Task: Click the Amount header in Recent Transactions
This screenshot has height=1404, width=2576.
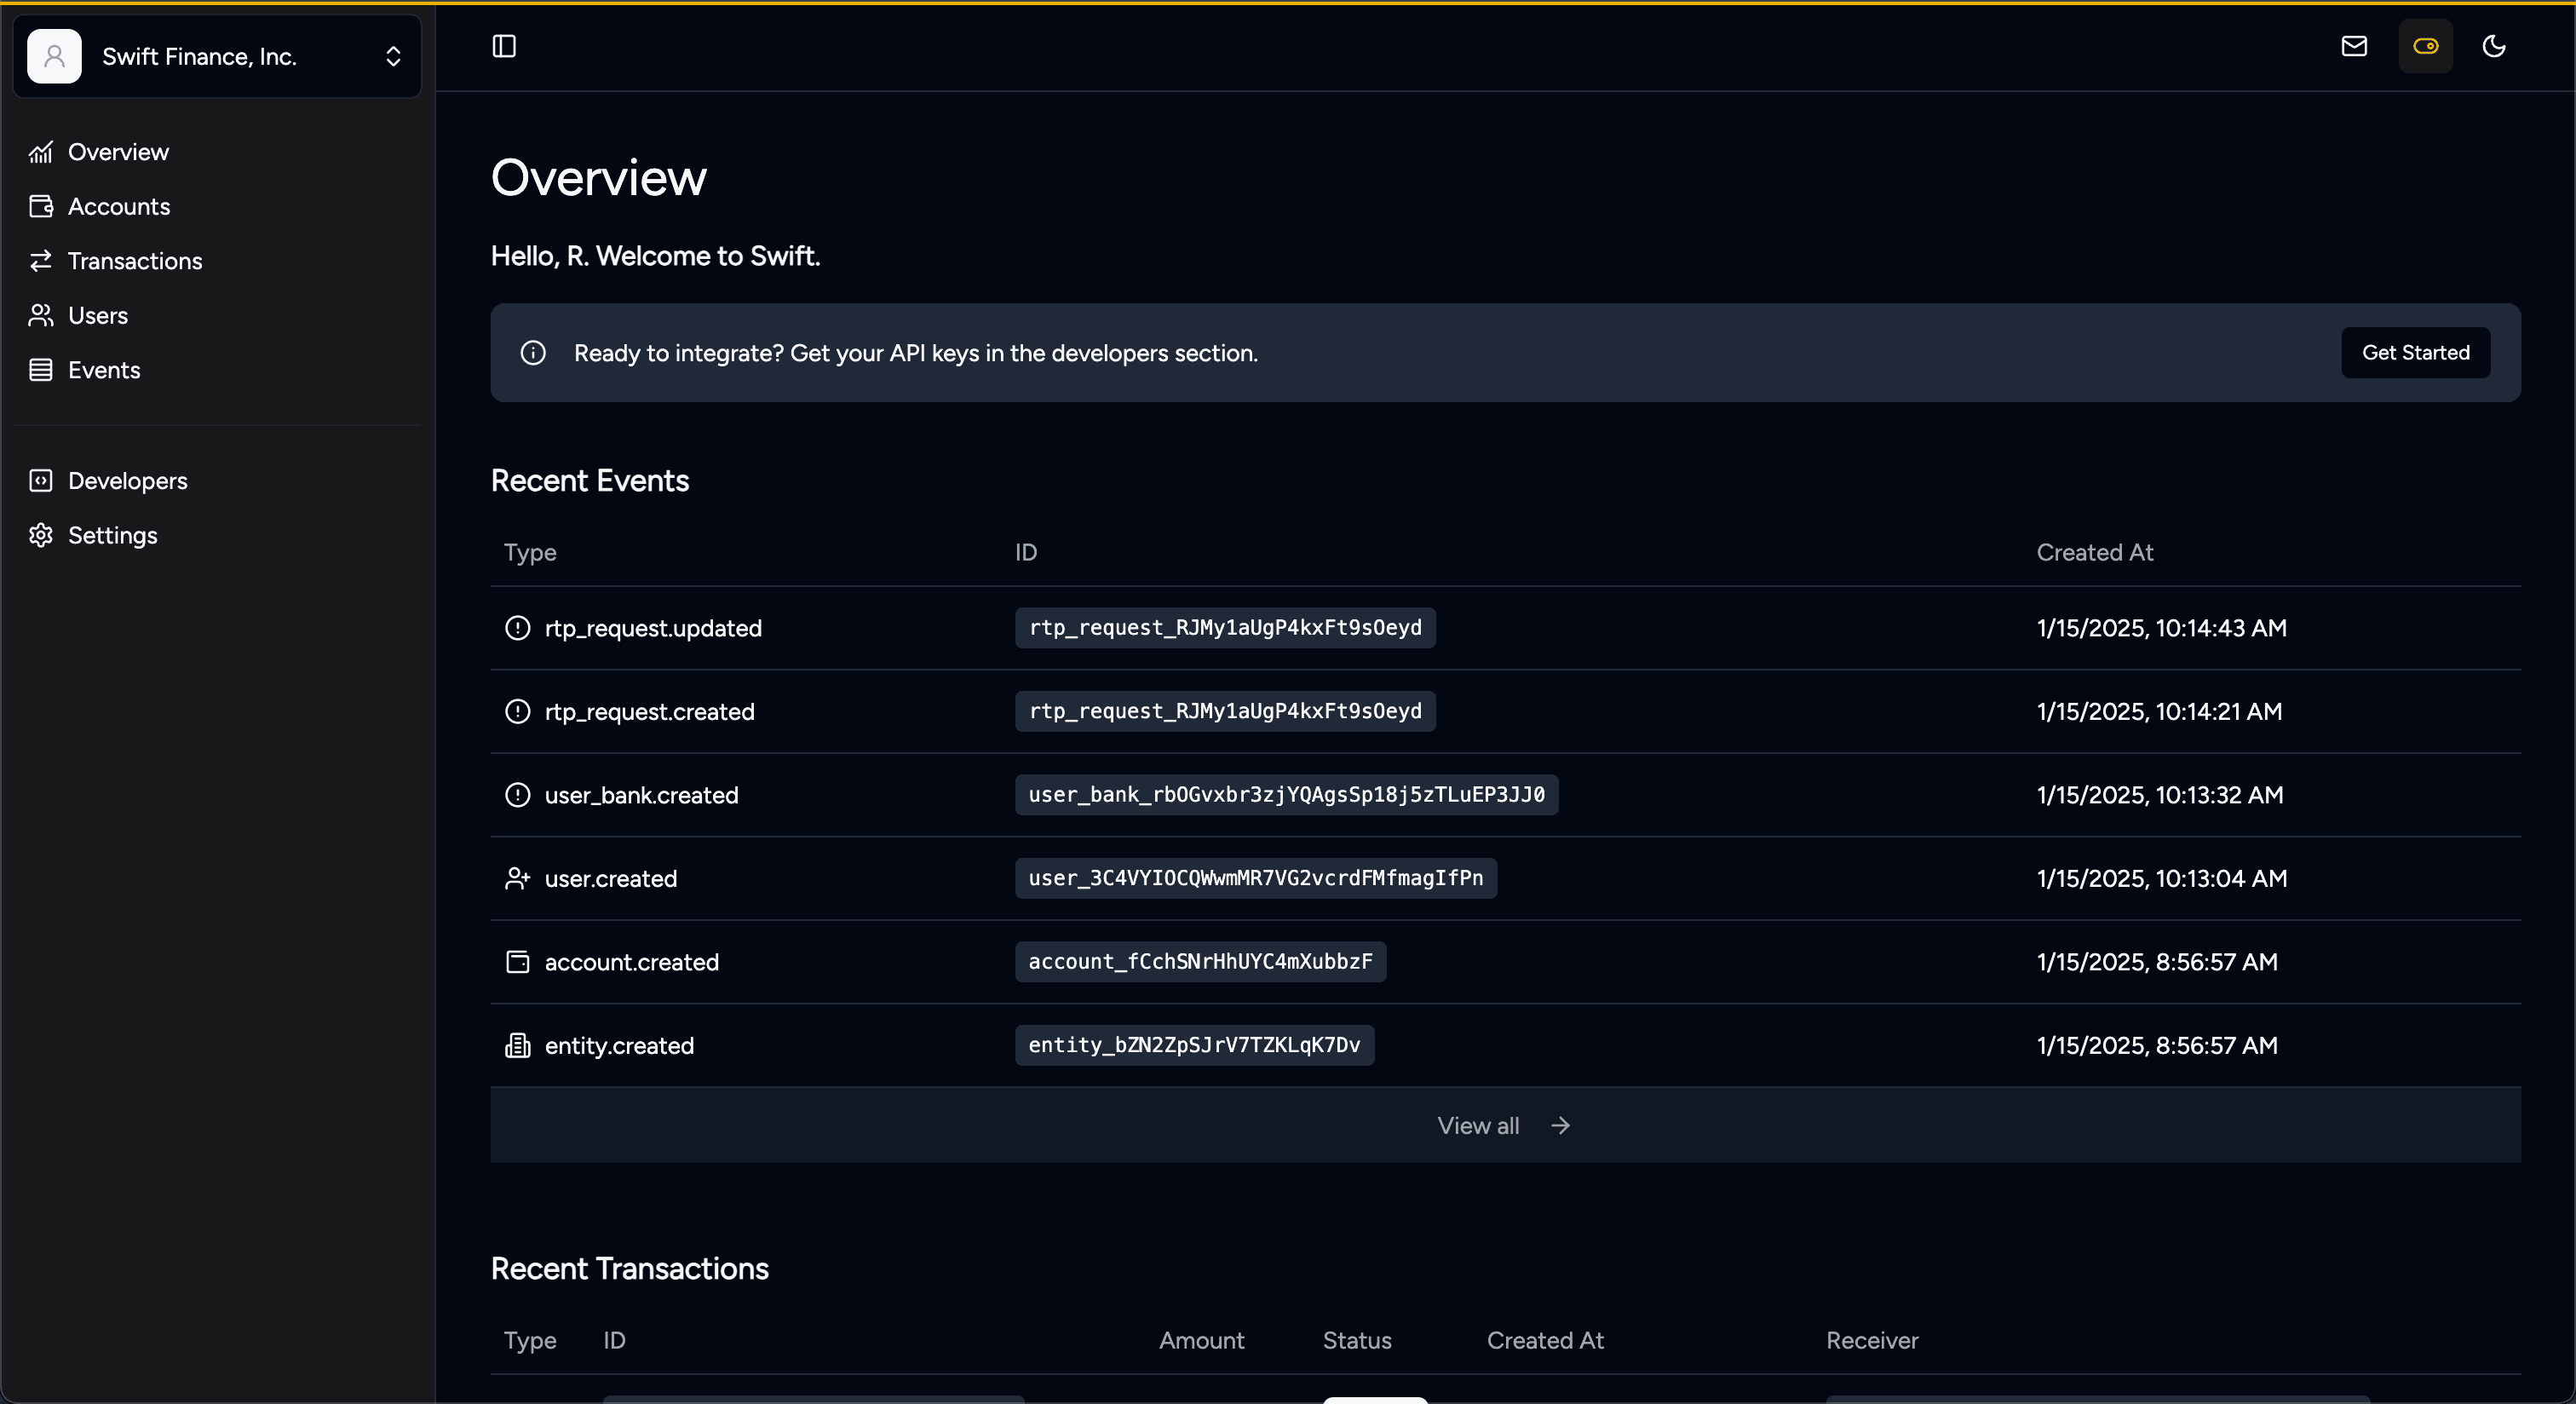Action: pos(1201,1340)
